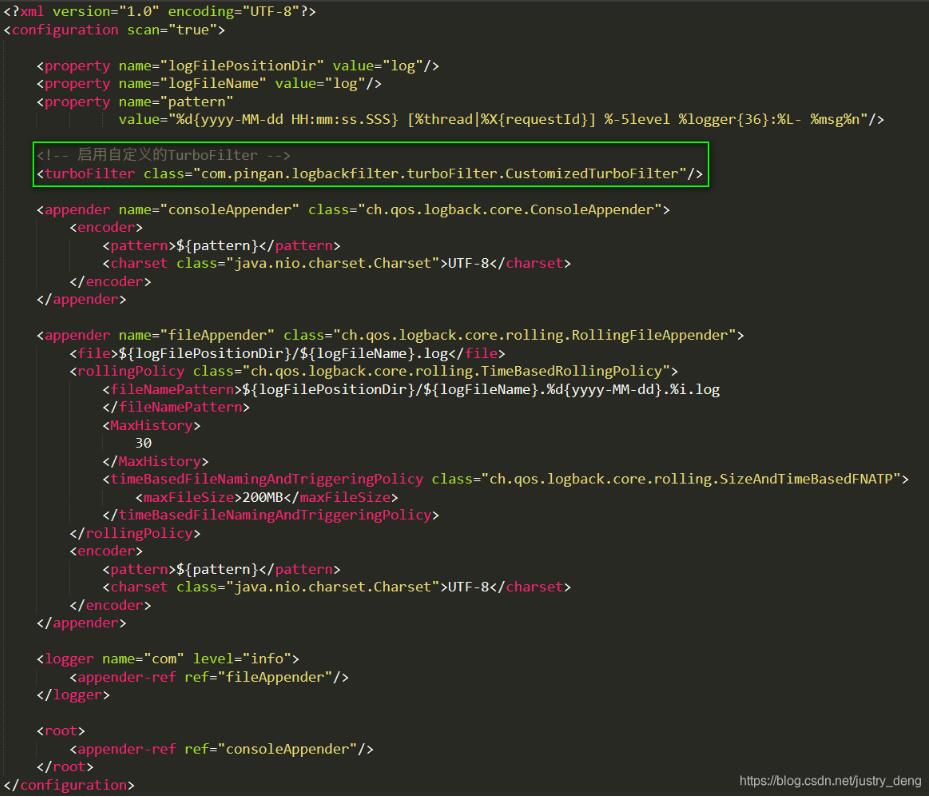Click the XML version declaration line

click(160, 11)
